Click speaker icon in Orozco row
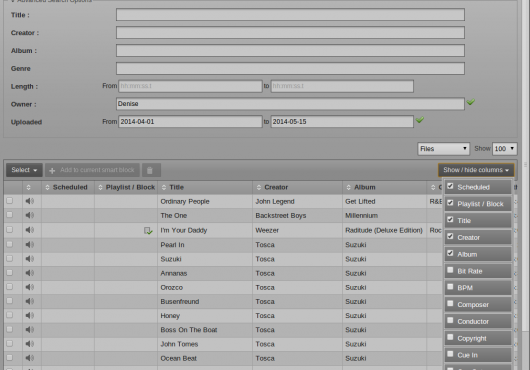 (30, 287)
